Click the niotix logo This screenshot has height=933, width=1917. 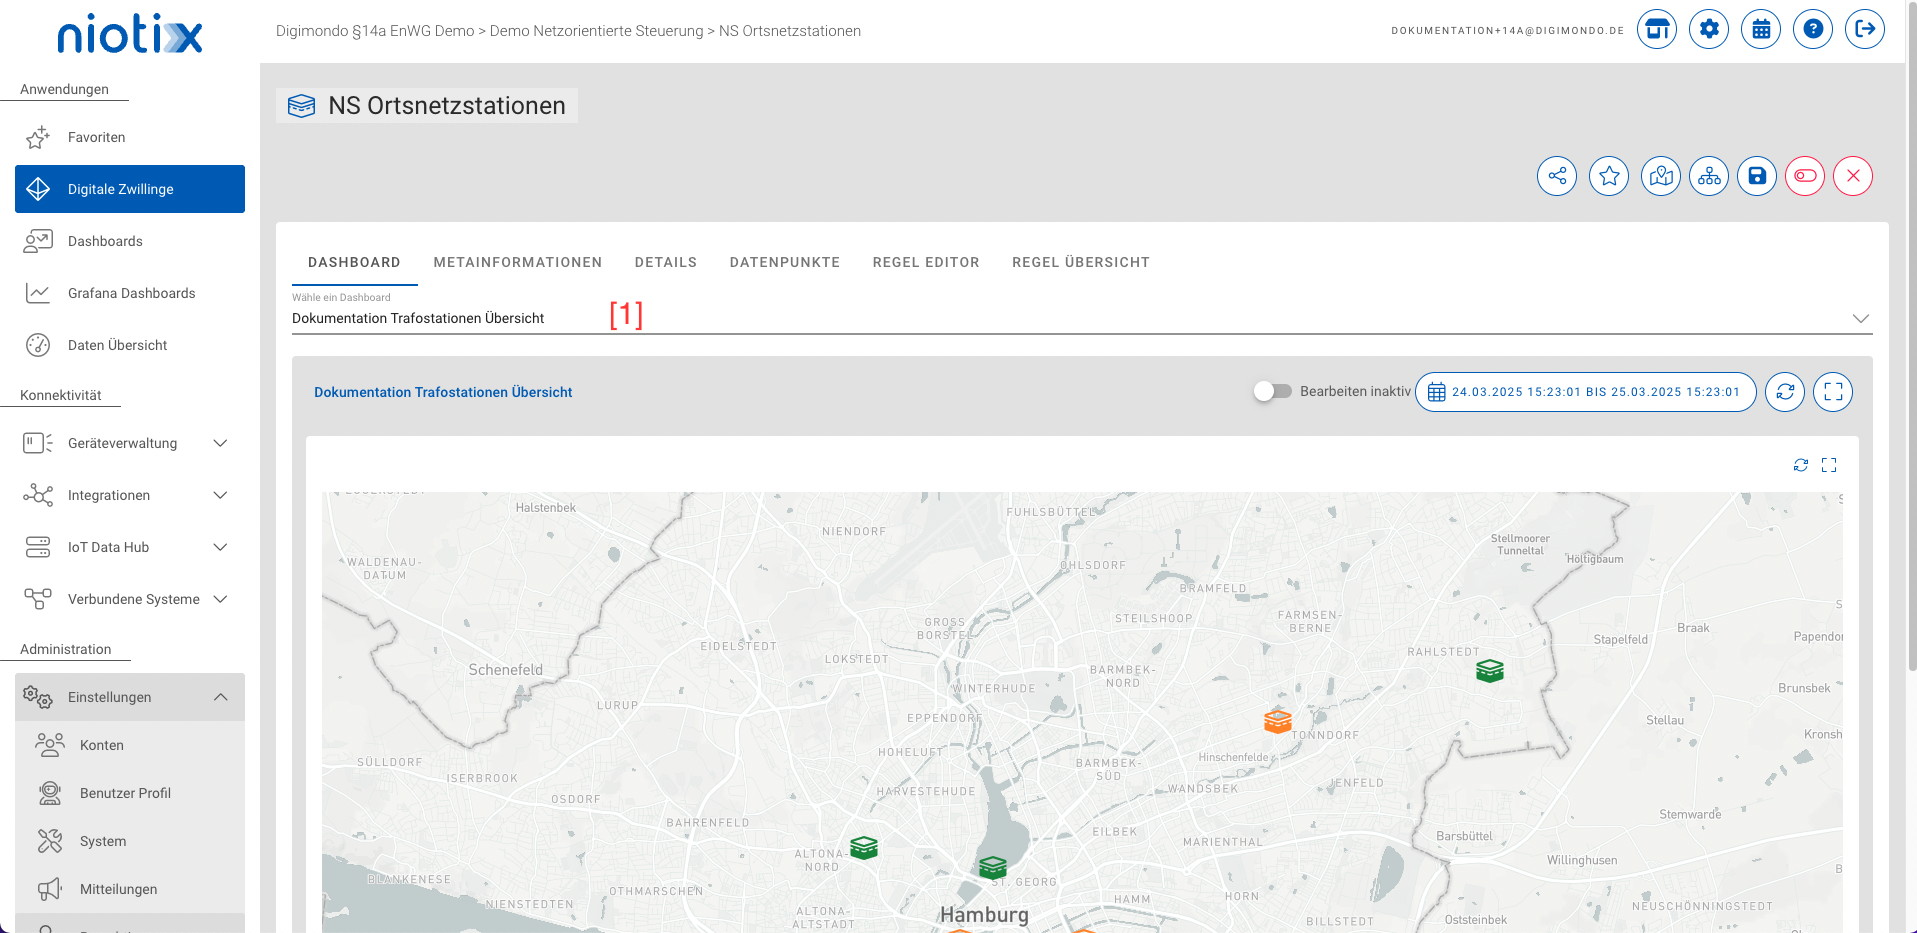(130, 34)
